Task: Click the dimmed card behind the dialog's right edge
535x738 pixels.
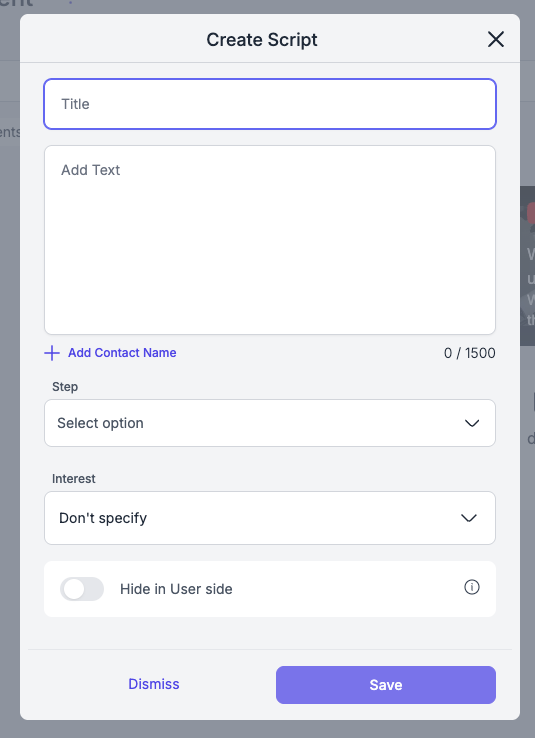Action: tap(527, 266)
